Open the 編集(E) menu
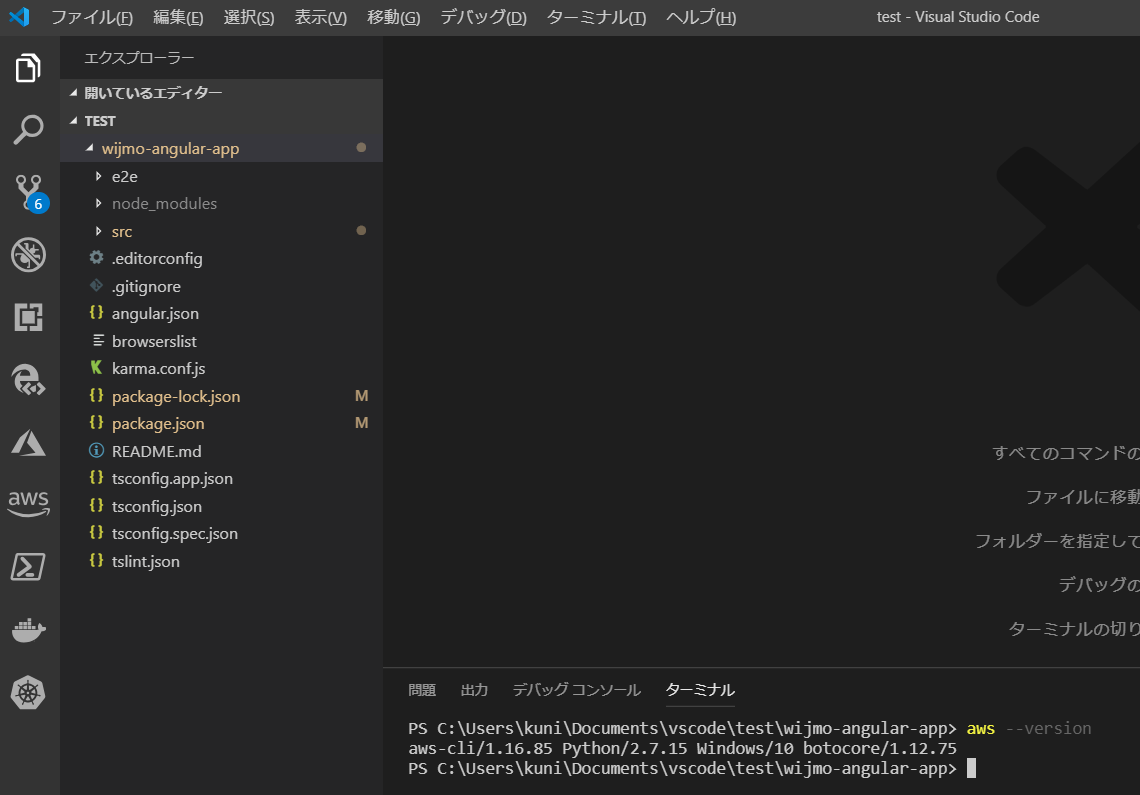Image resolution: width=1140 pixels, height=795 pixels. point(178,17)
